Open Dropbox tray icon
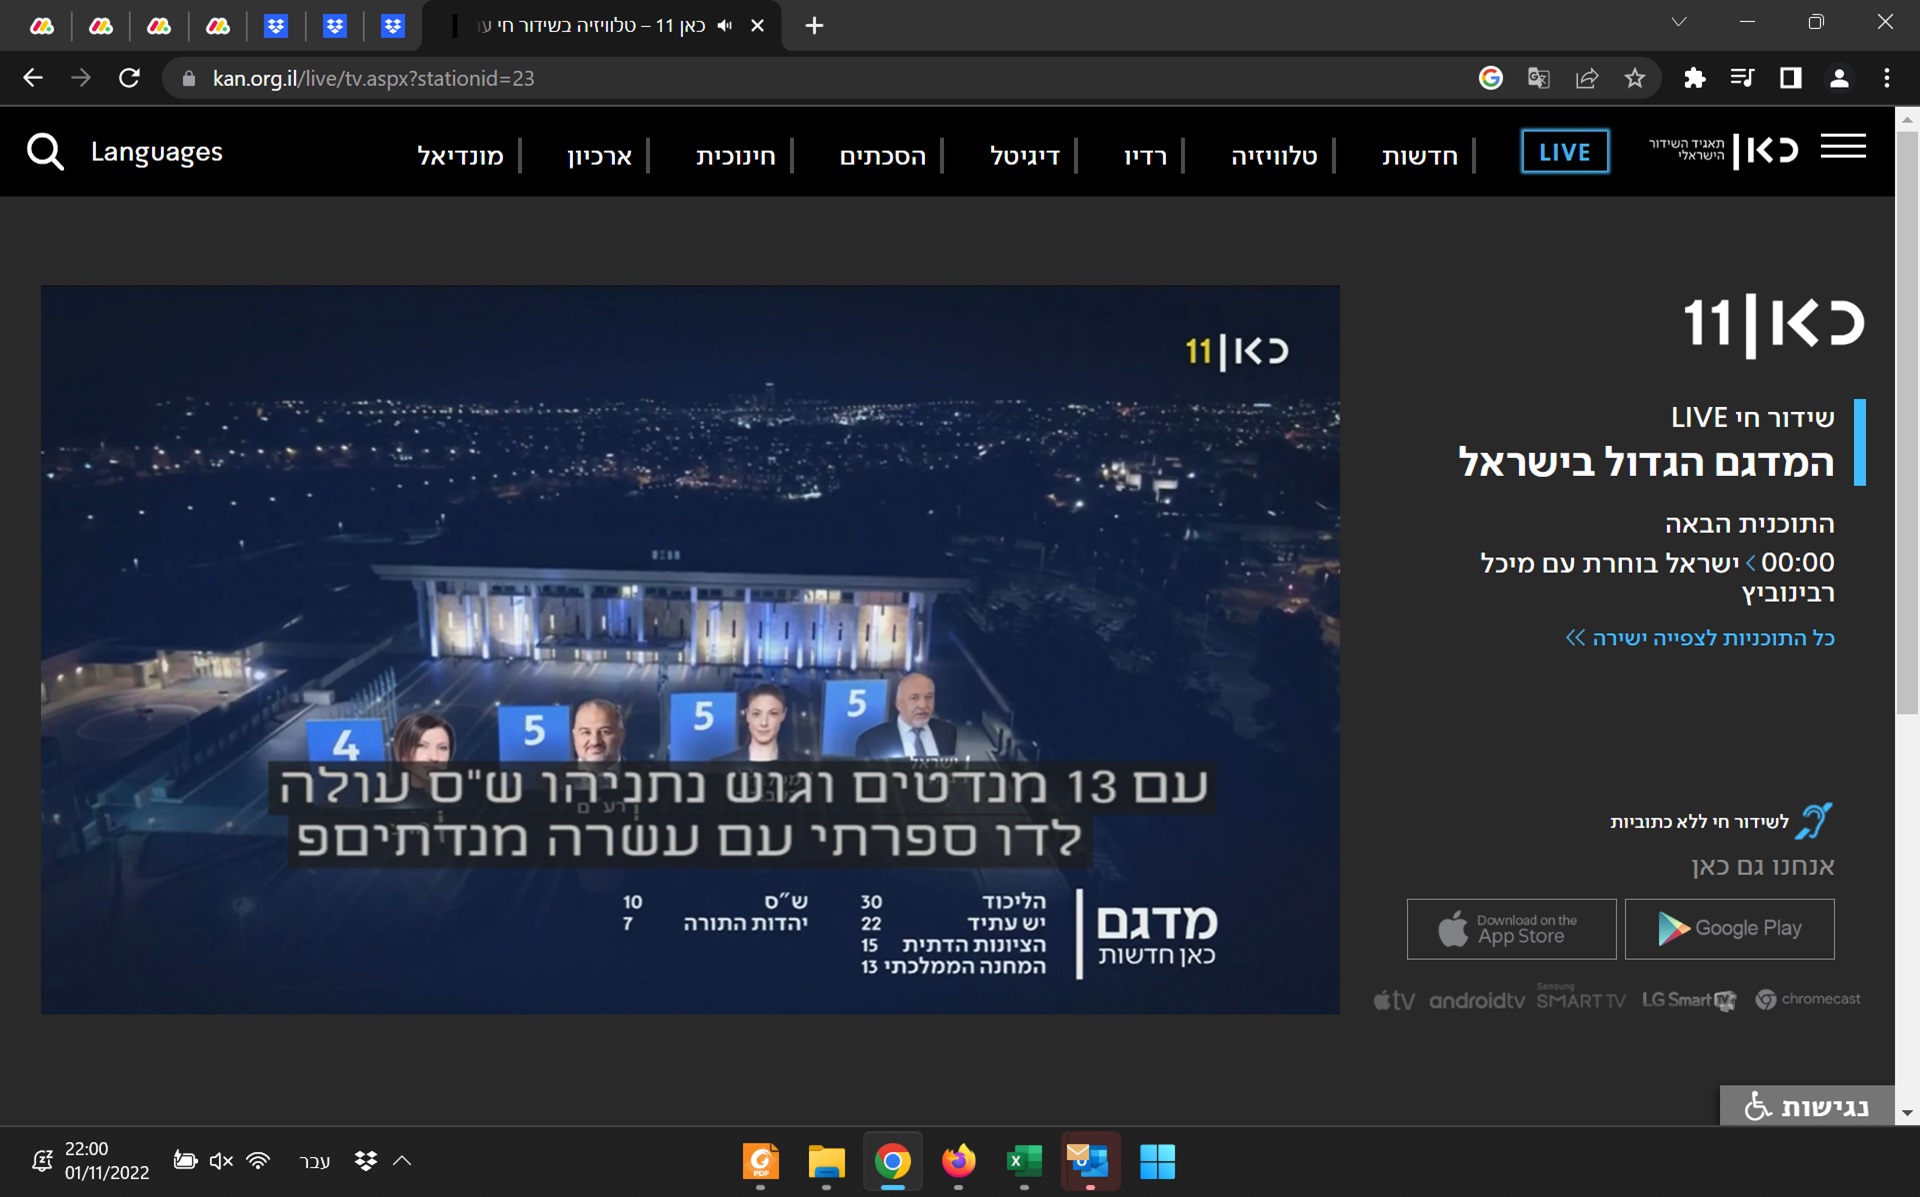1920x1197 pixels. [366, 1161]
